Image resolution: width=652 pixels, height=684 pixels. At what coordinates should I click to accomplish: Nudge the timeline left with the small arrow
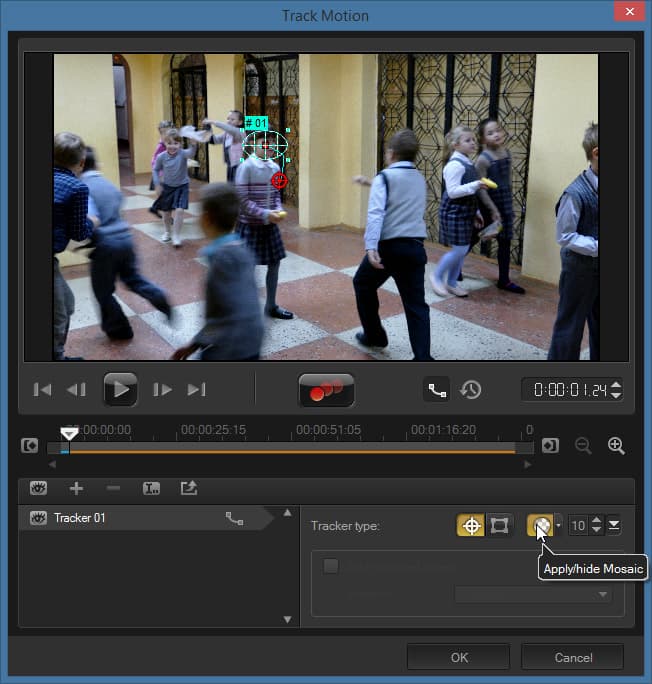pos(52,465)
